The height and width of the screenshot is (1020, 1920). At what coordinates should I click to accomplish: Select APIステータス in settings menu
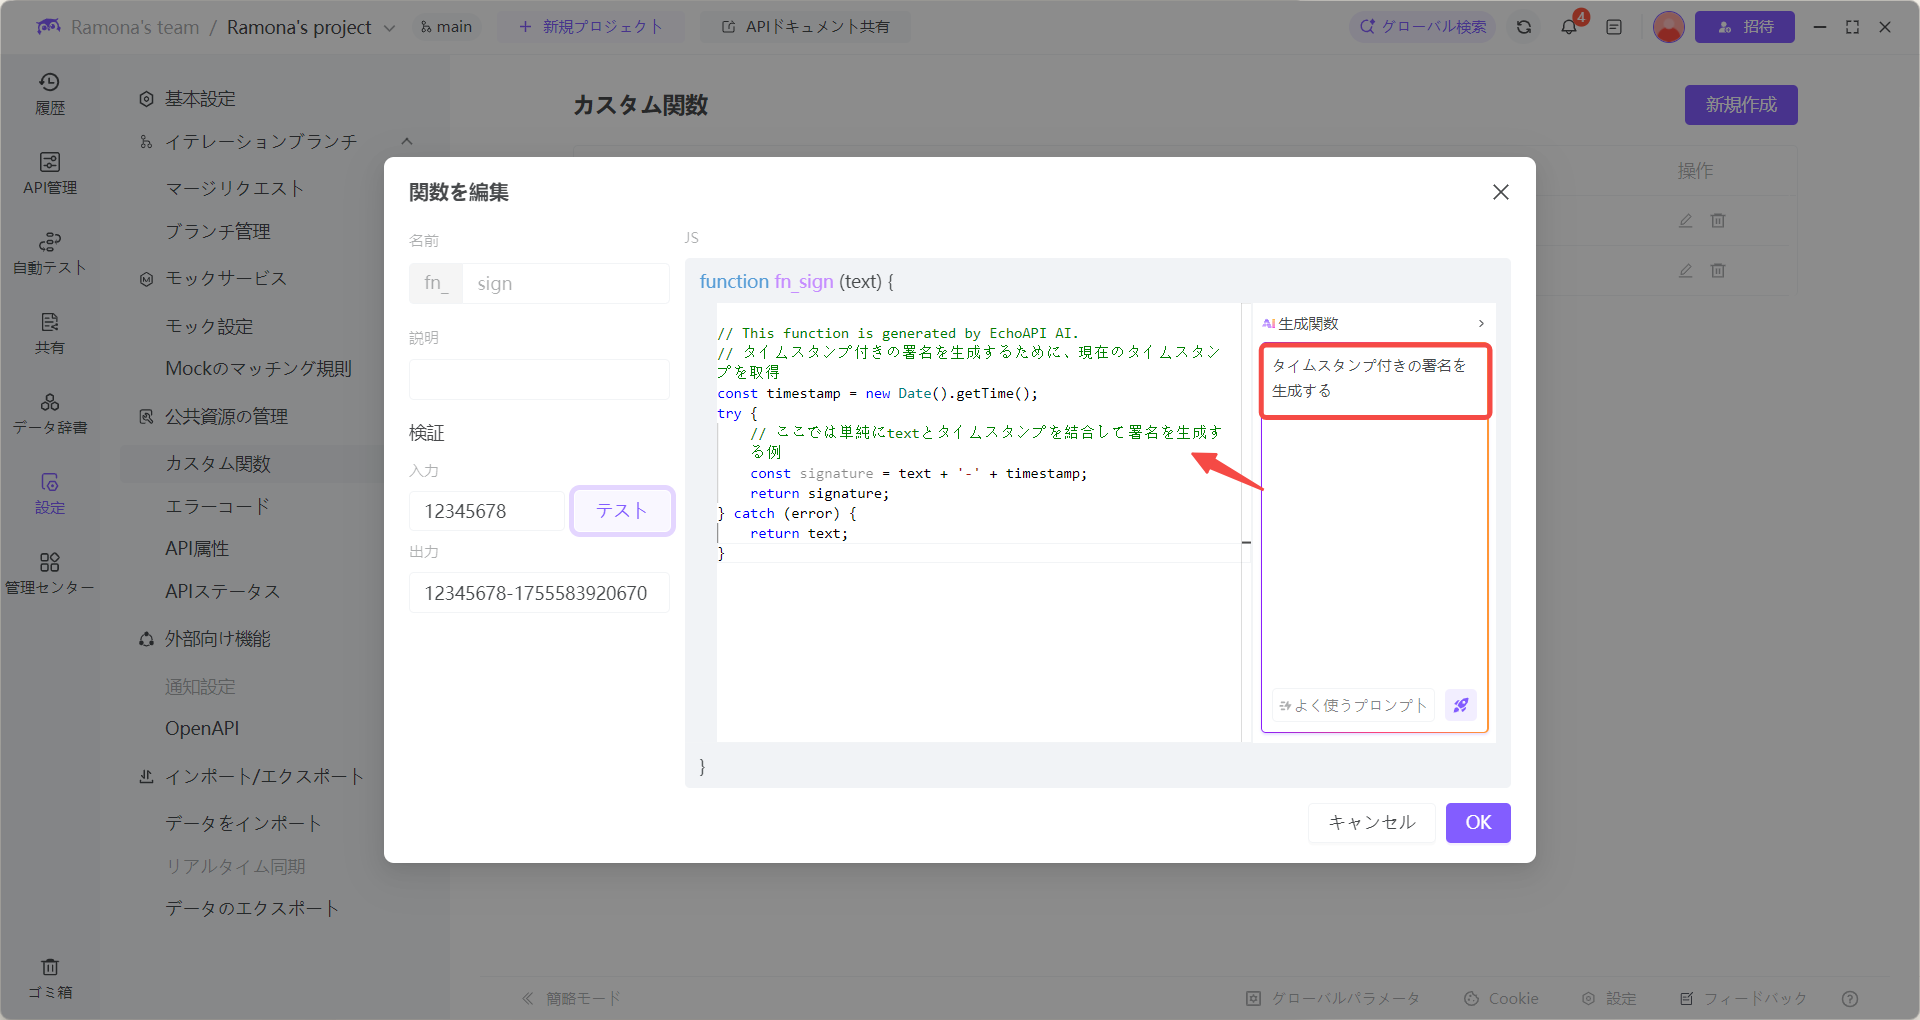pos(222,592)
